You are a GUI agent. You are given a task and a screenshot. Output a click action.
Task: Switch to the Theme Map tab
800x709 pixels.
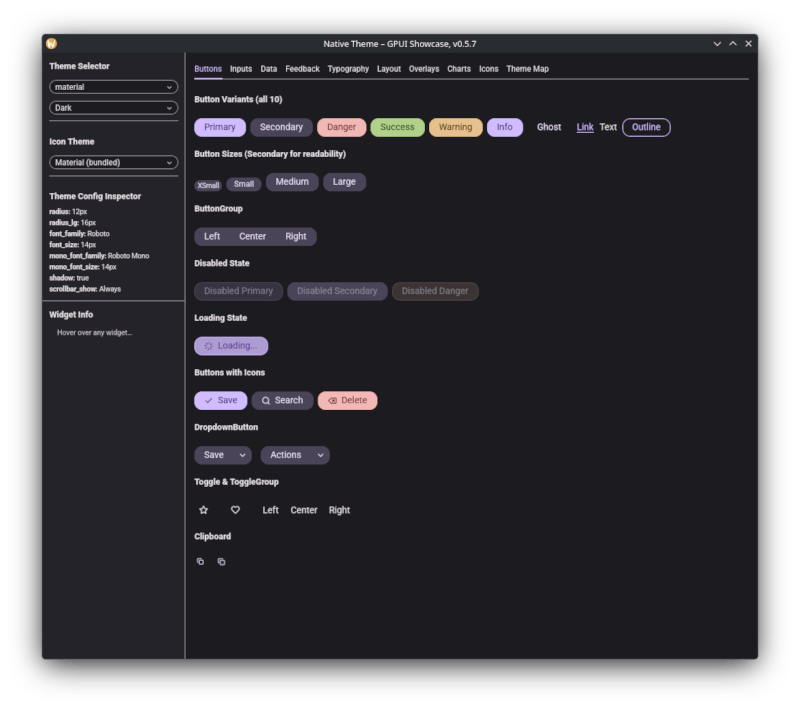coord(527,69)
